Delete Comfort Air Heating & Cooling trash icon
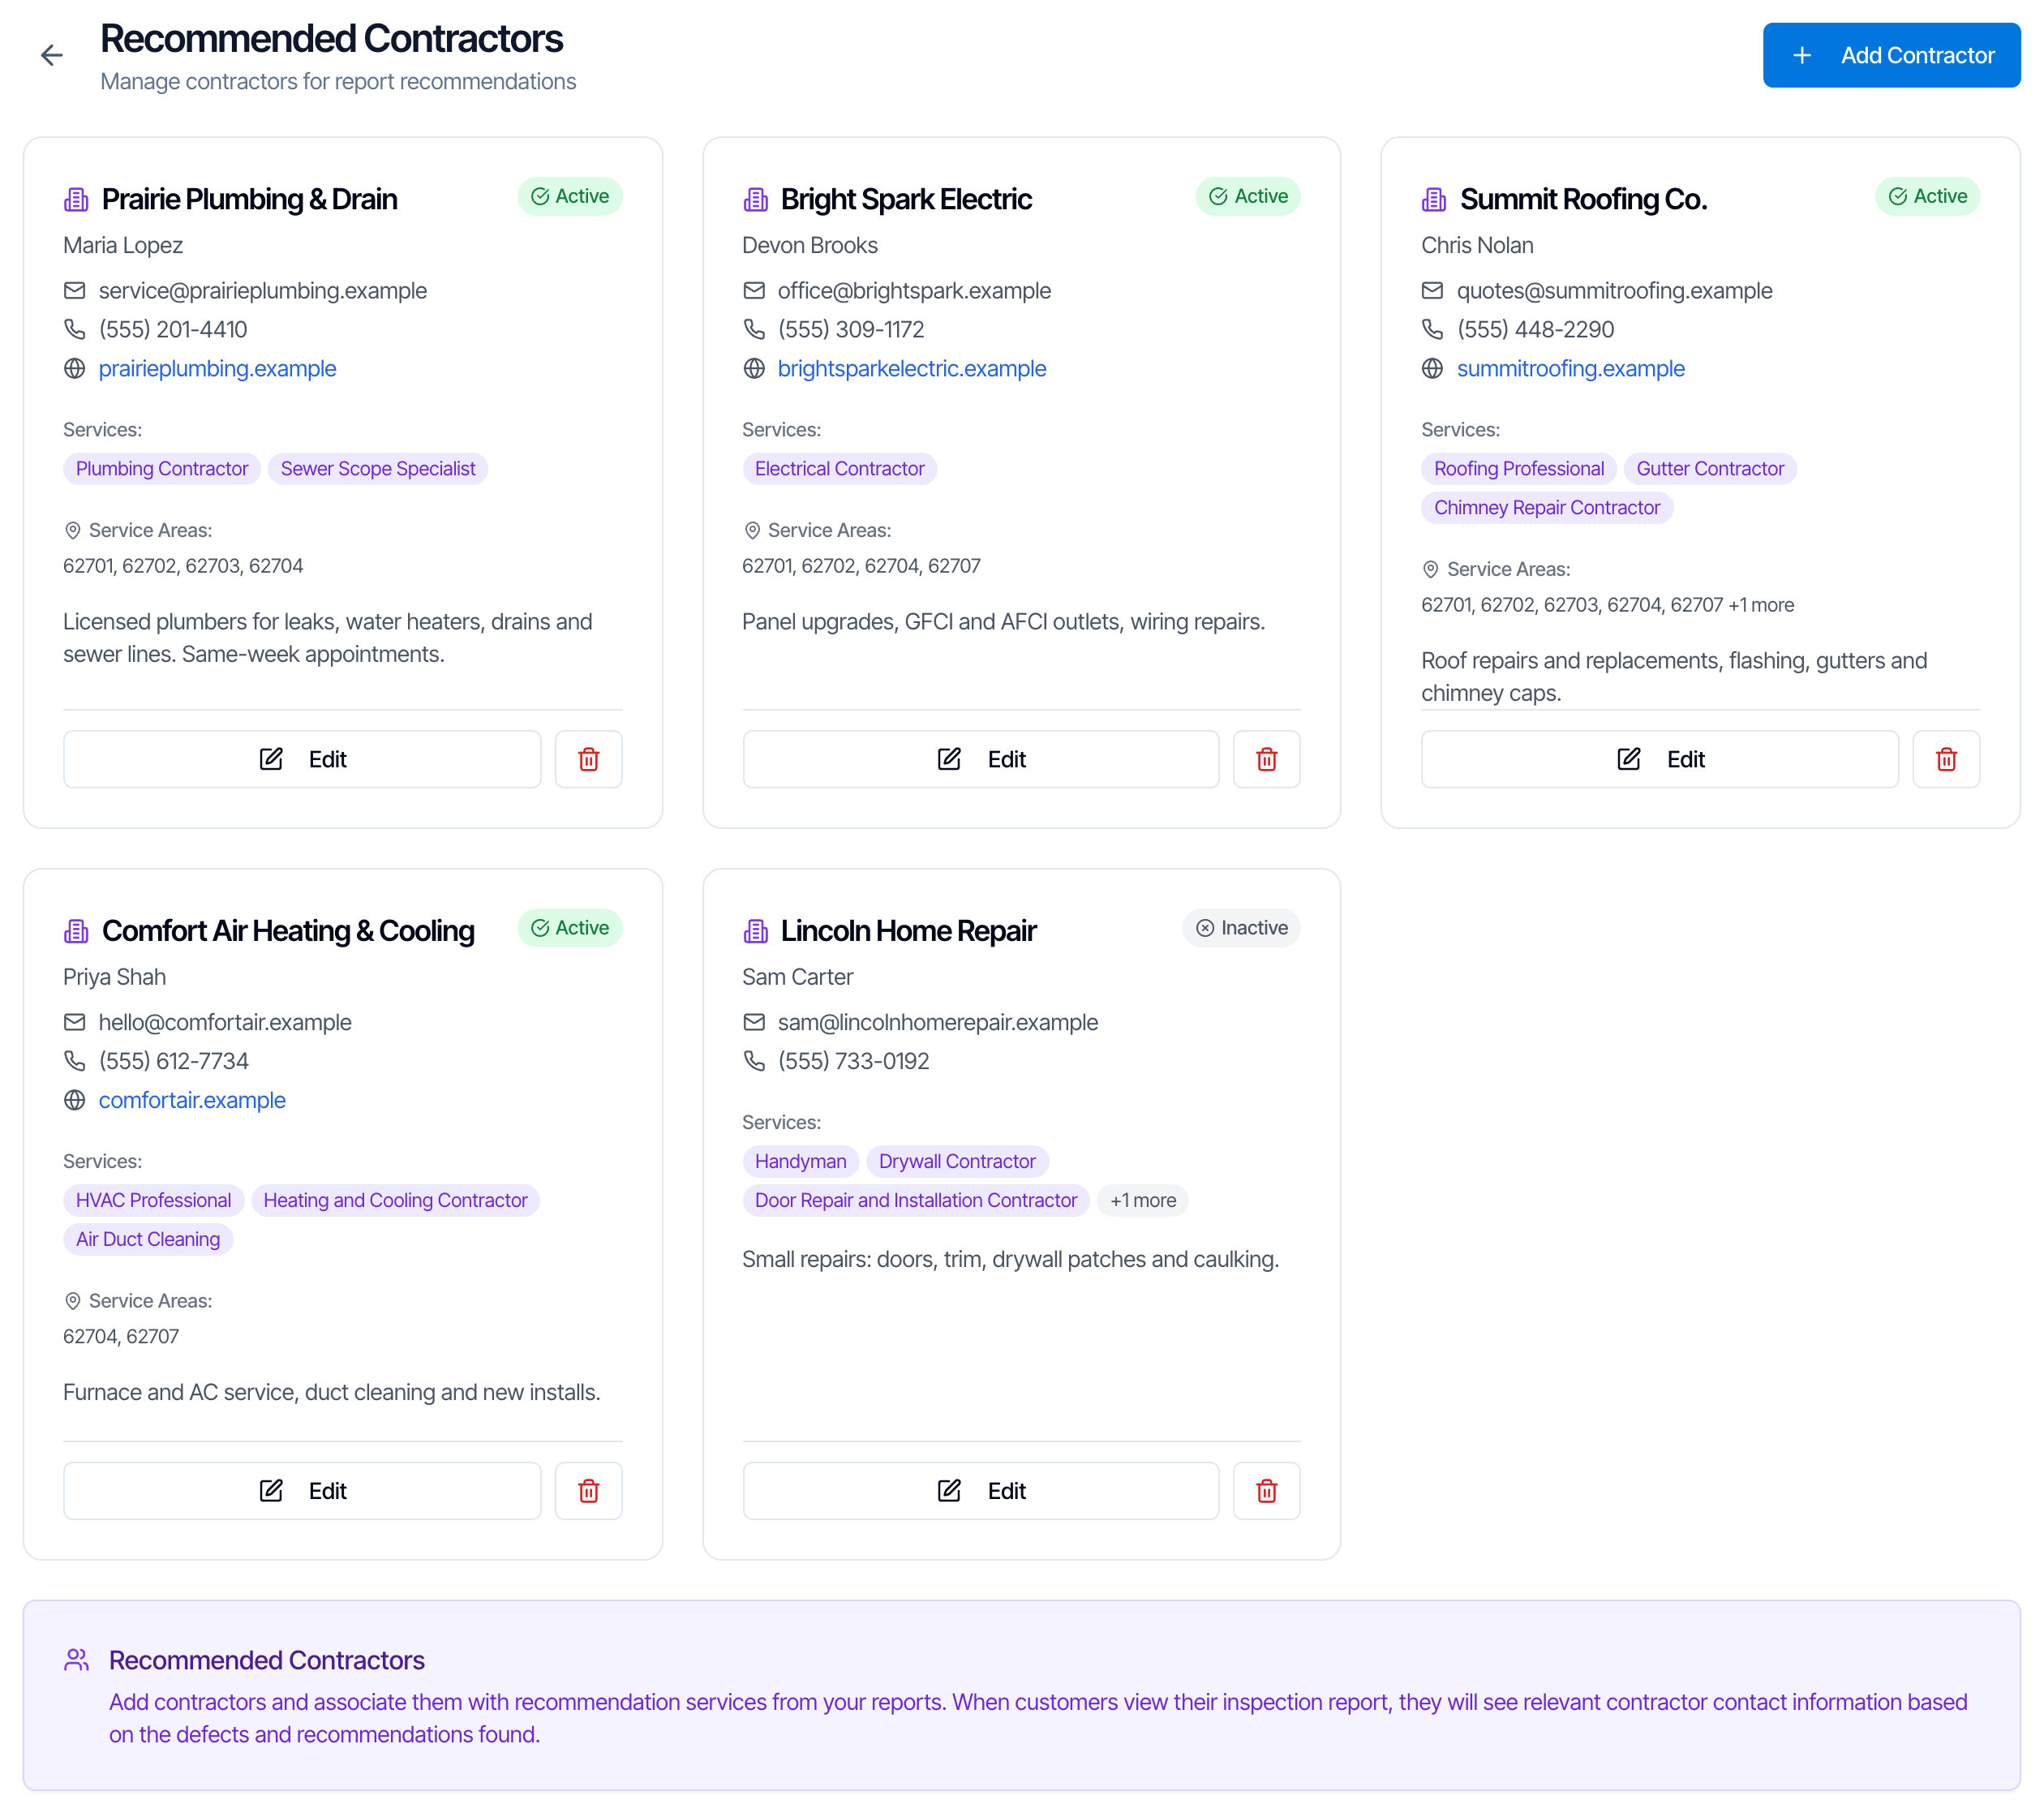The height and width of the screenshot is (1817, 2044). pos(589,1490)
